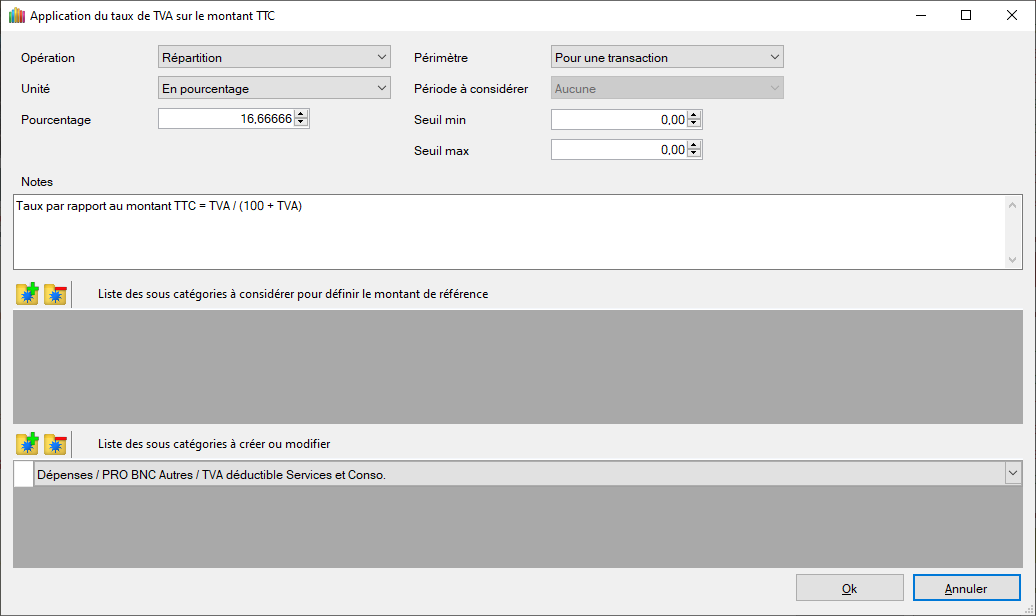
Task: Increase the Pourcentage value with the up arrow
Action: (x=302, y=115)
